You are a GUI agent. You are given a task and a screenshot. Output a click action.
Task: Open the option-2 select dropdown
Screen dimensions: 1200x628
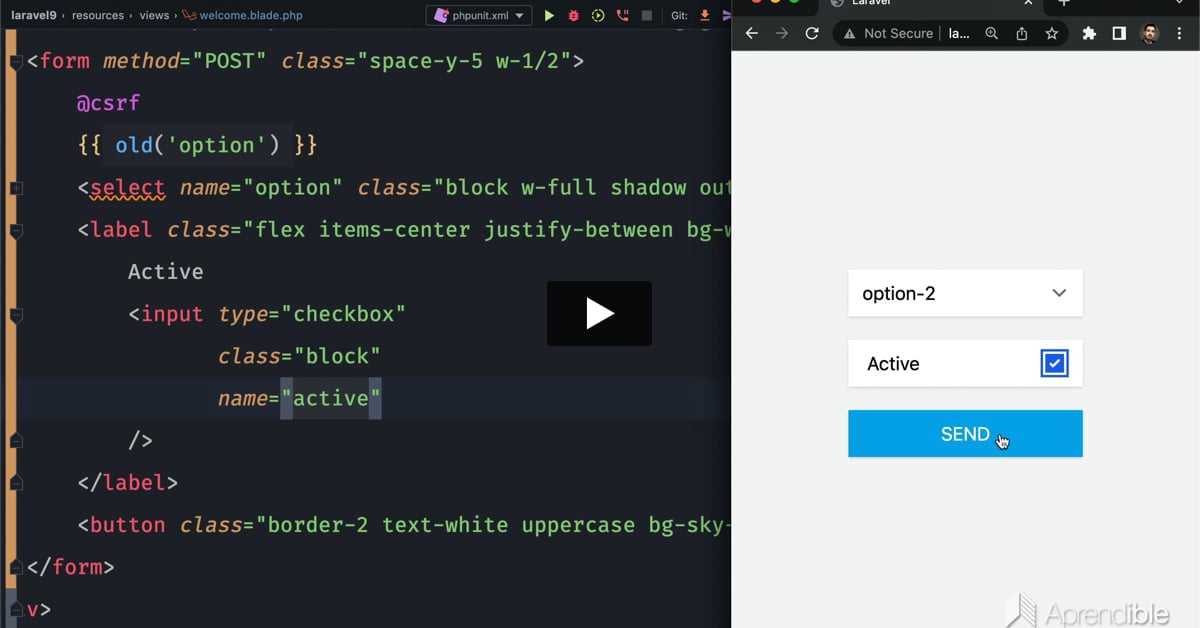coord(965,293)
